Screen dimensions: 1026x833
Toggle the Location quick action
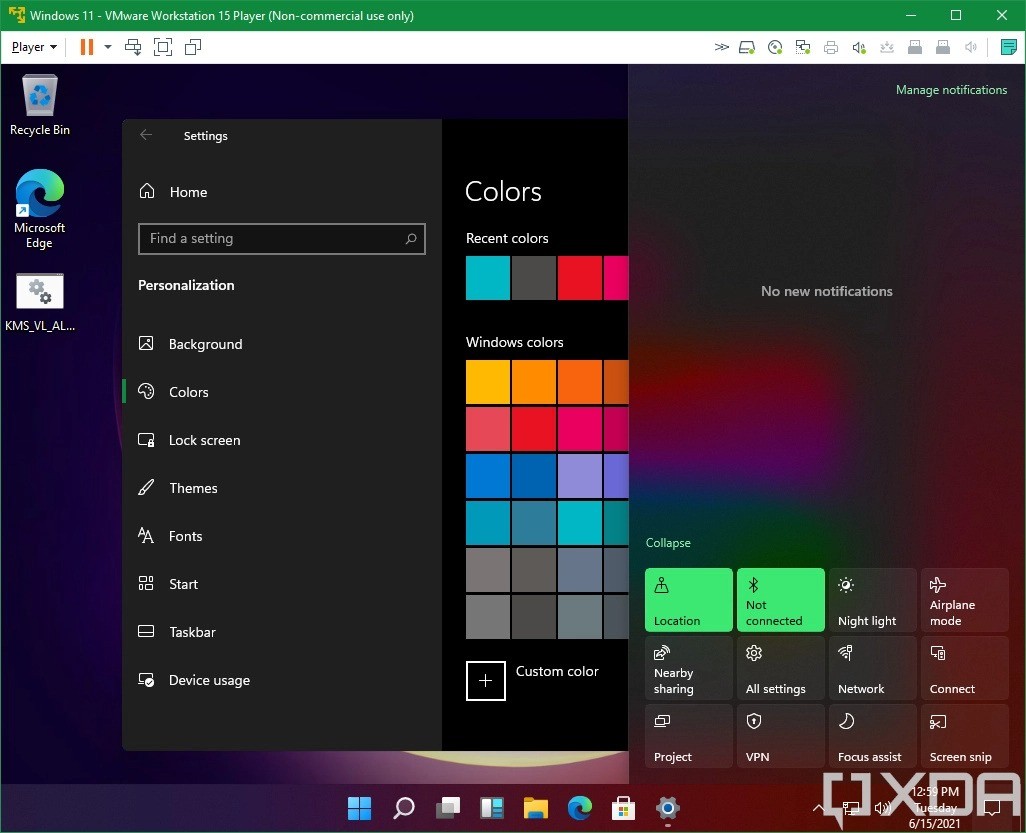(688, 600)
